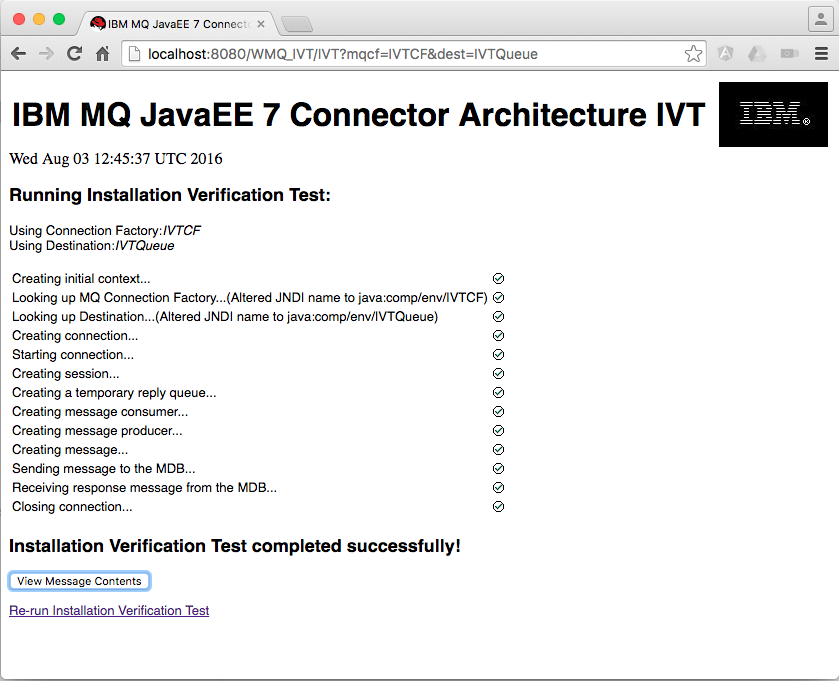Bookmark the page with the star icon

pyautogui.click(x=693, y=53)
